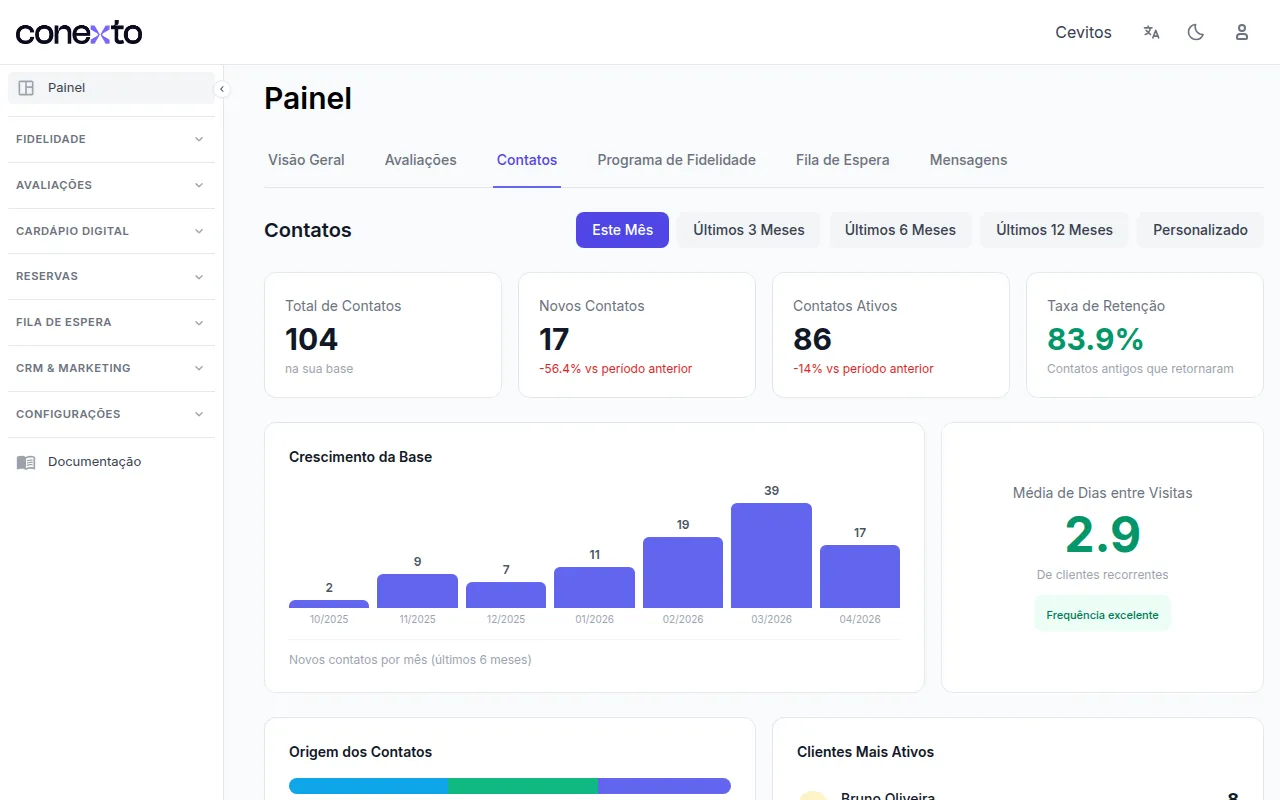Expand the Configurações sidebar section
1280x800 pixels.
(x=111, y=414)
